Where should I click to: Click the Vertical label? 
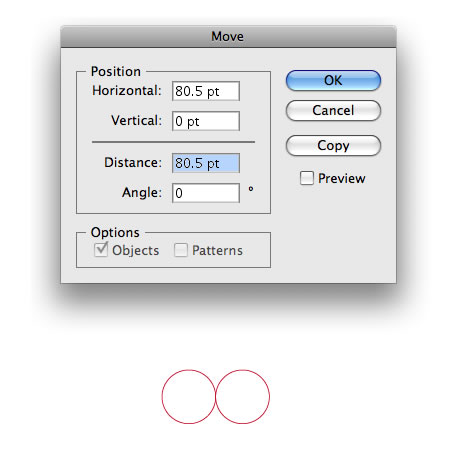click(136, 121)
